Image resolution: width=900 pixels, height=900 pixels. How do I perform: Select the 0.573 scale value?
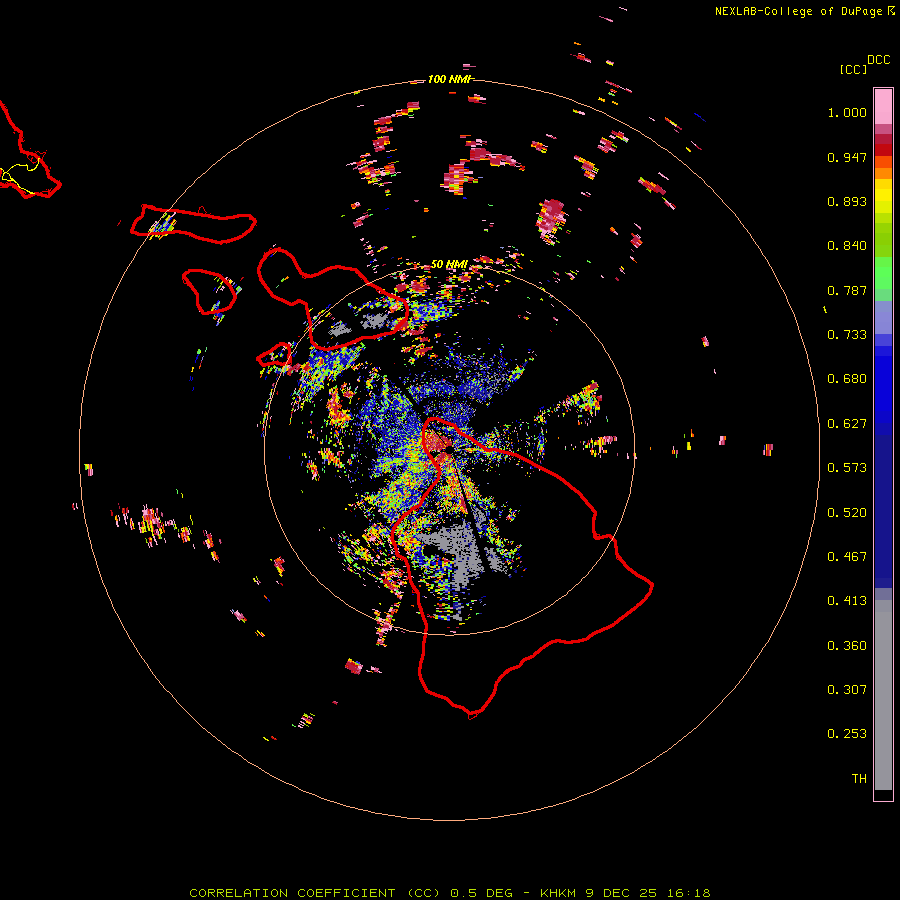point(847,468)
